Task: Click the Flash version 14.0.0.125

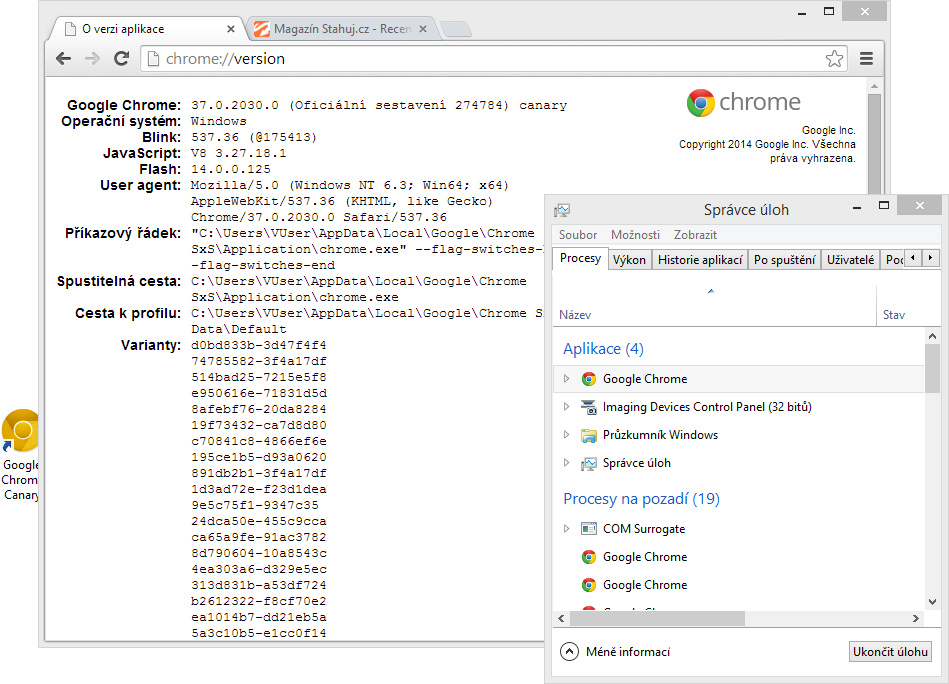Action: [231, 169]
